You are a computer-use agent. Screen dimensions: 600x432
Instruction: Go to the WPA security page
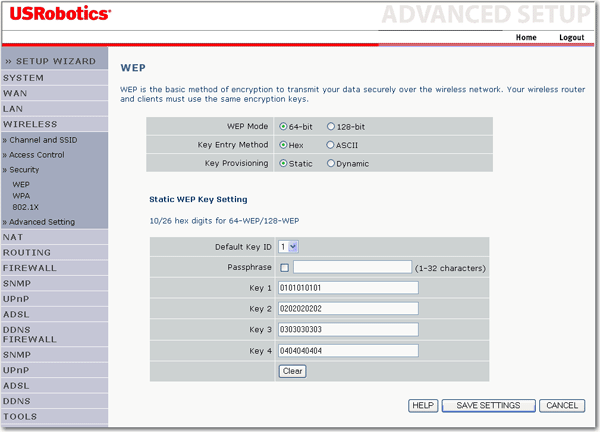(21, 197)
